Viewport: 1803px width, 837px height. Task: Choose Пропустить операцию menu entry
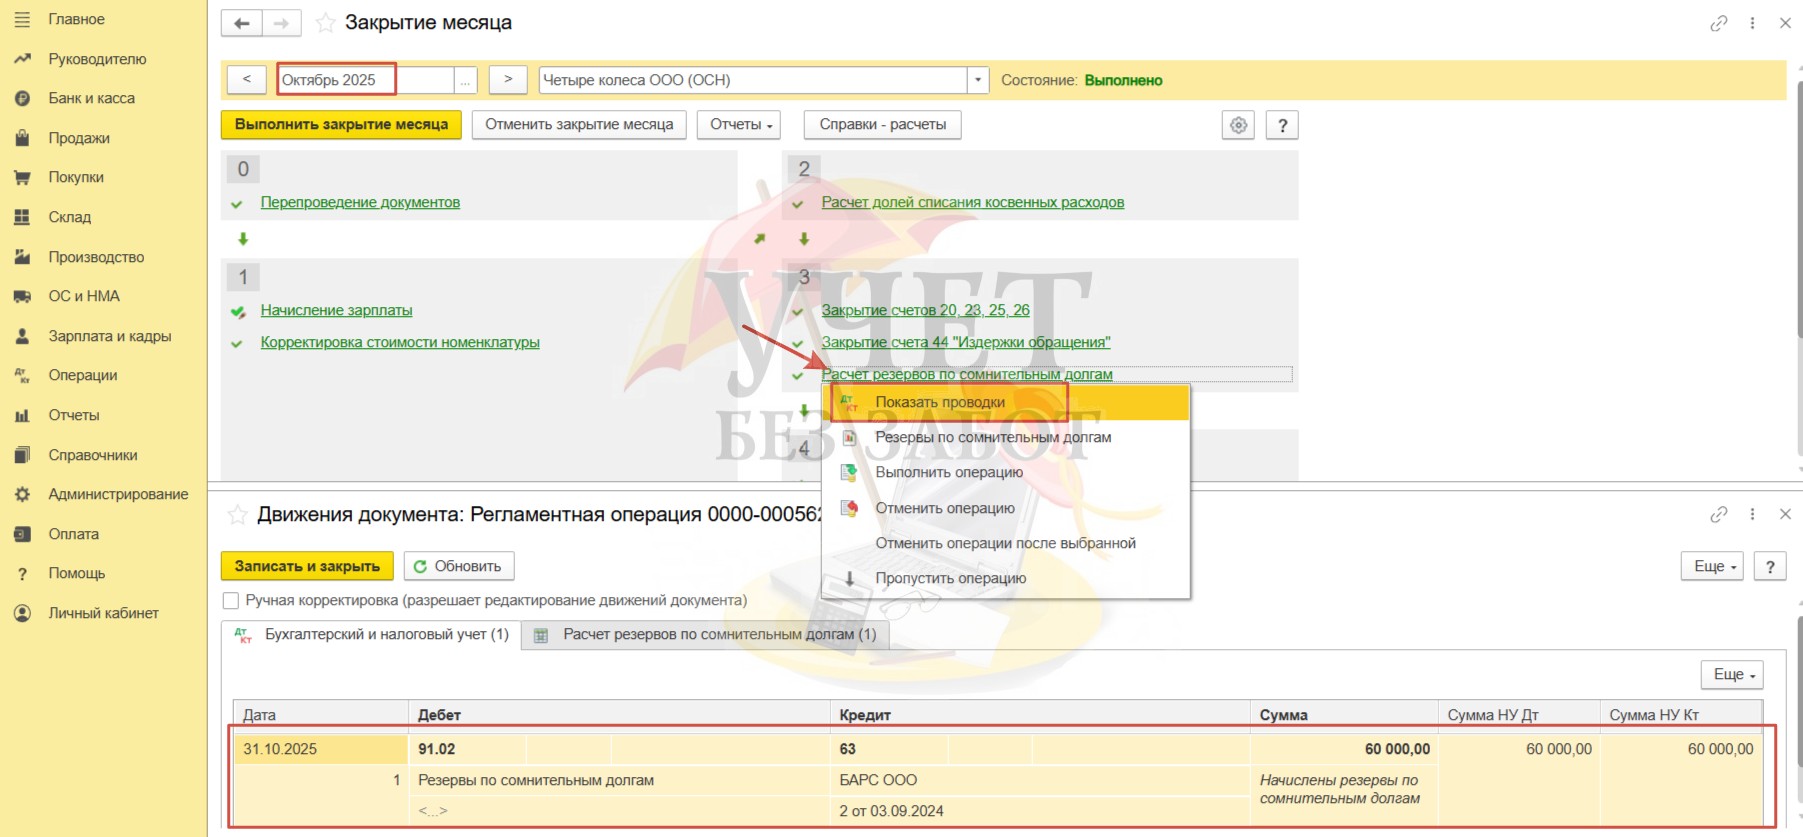point(950,578)
